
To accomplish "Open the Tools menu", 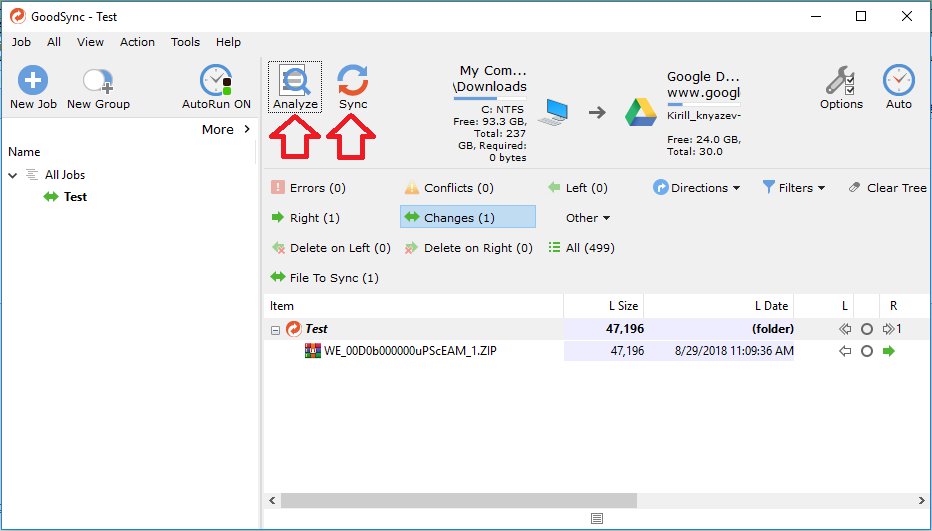I will click(x=185, y=42).
